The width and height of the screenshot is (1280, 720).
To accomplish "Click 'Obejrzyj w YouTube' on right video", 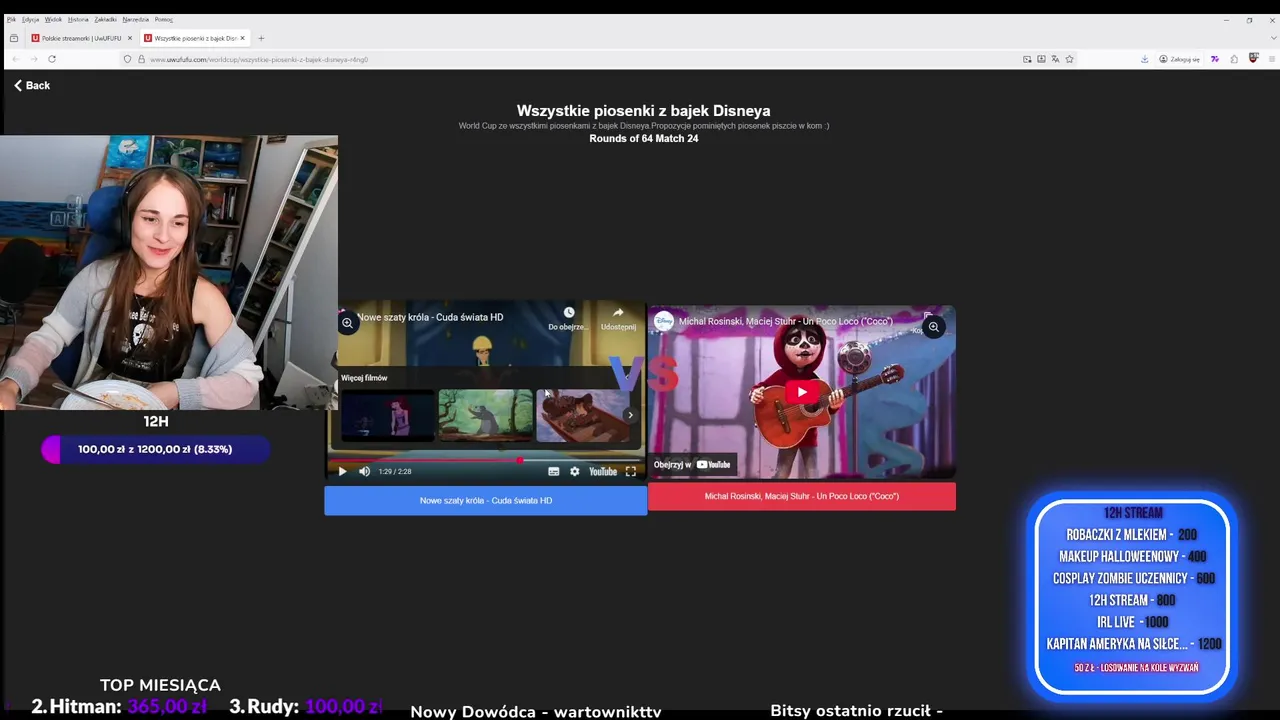I will [x=692, y=464].
